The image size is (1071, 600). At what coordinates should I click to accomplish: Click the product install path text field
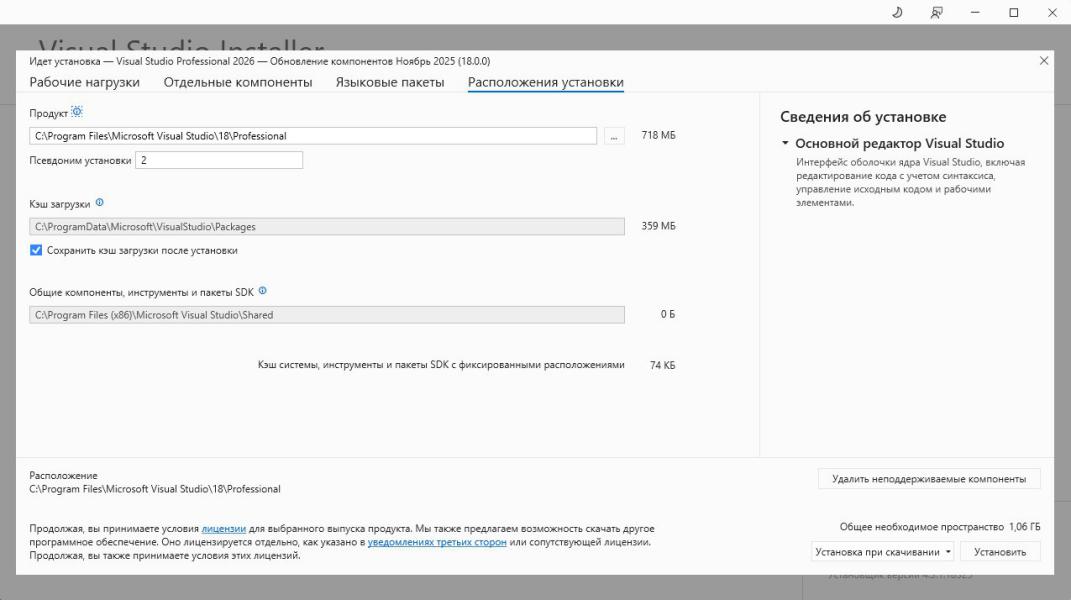(313, 136)
